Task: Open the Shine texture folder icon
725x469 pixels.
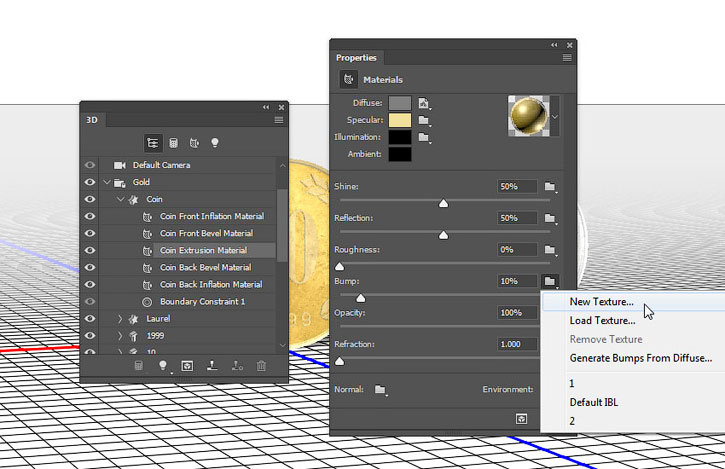Action: (550, 187)
